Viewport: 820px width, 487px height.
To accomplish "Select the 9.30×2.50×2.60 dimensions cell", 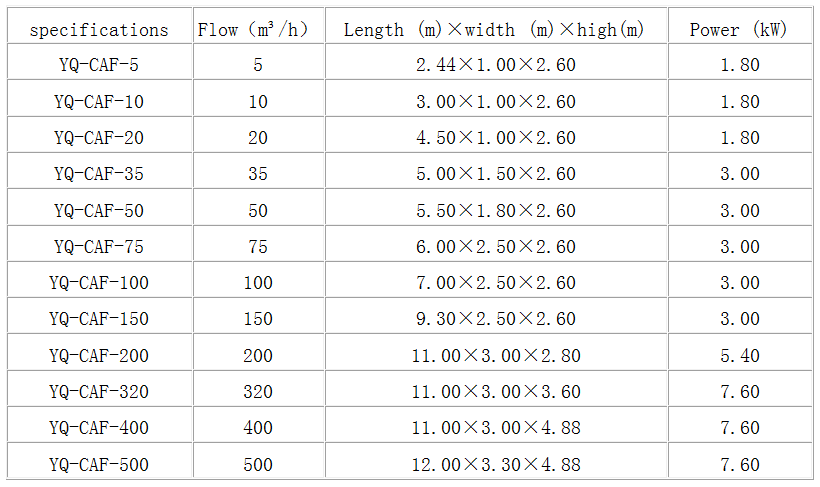I will tap(495, 319).
